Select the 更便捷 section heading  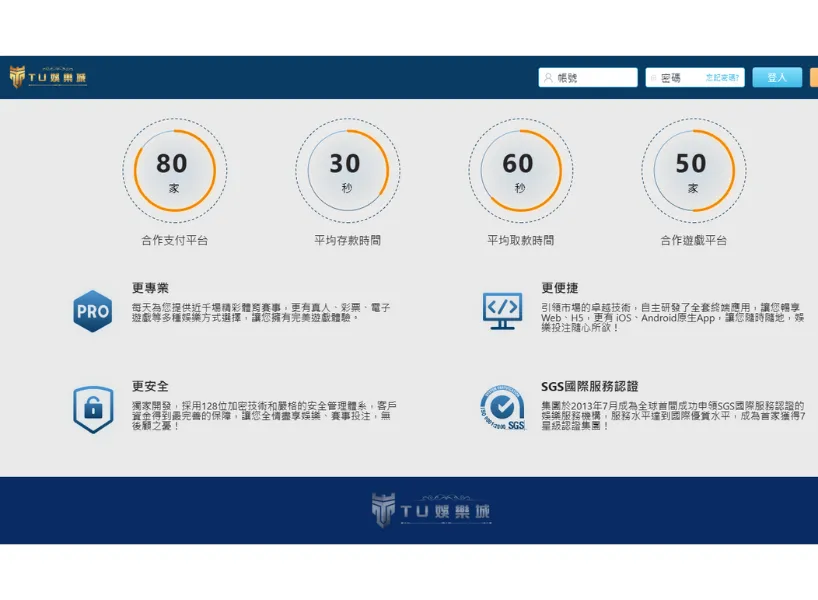pos(561,287)
